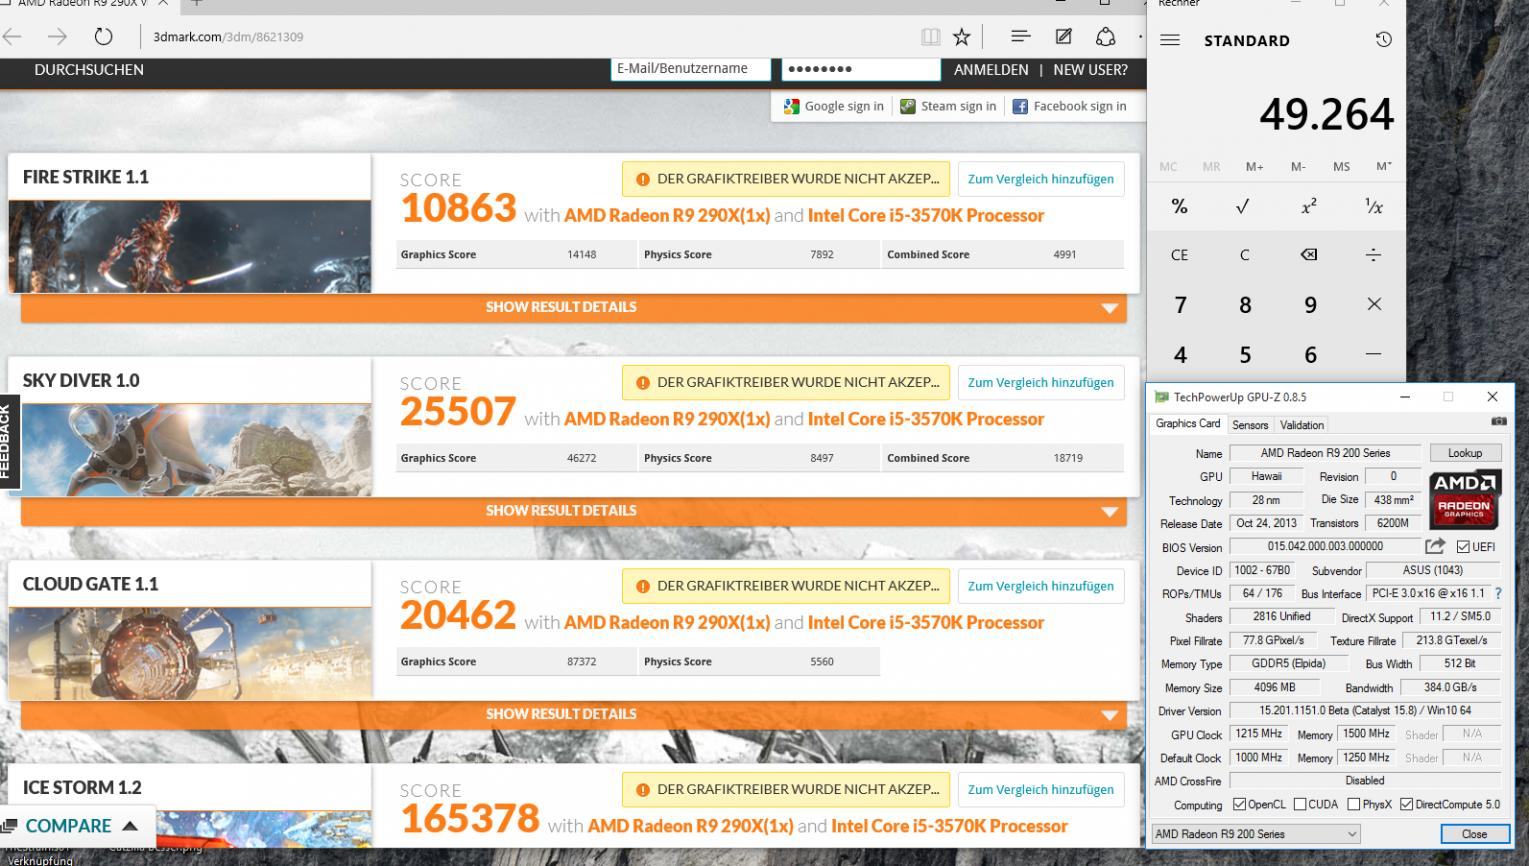Toggle the PhysX checkbox

click(x=1353, y=804)
